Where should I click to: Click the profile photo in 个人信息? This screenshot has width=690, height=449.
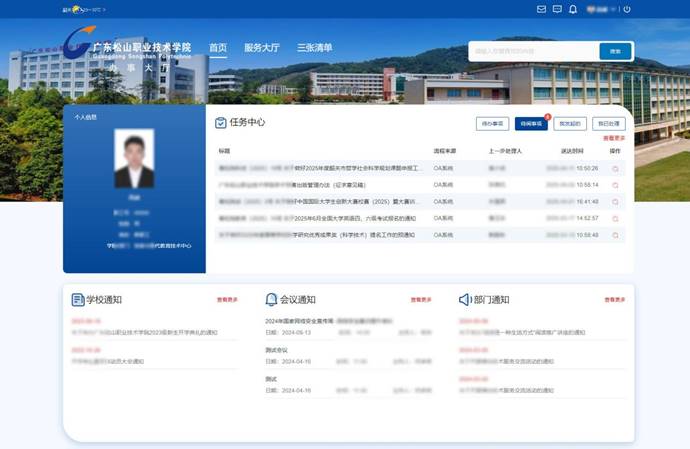(134, 158)
